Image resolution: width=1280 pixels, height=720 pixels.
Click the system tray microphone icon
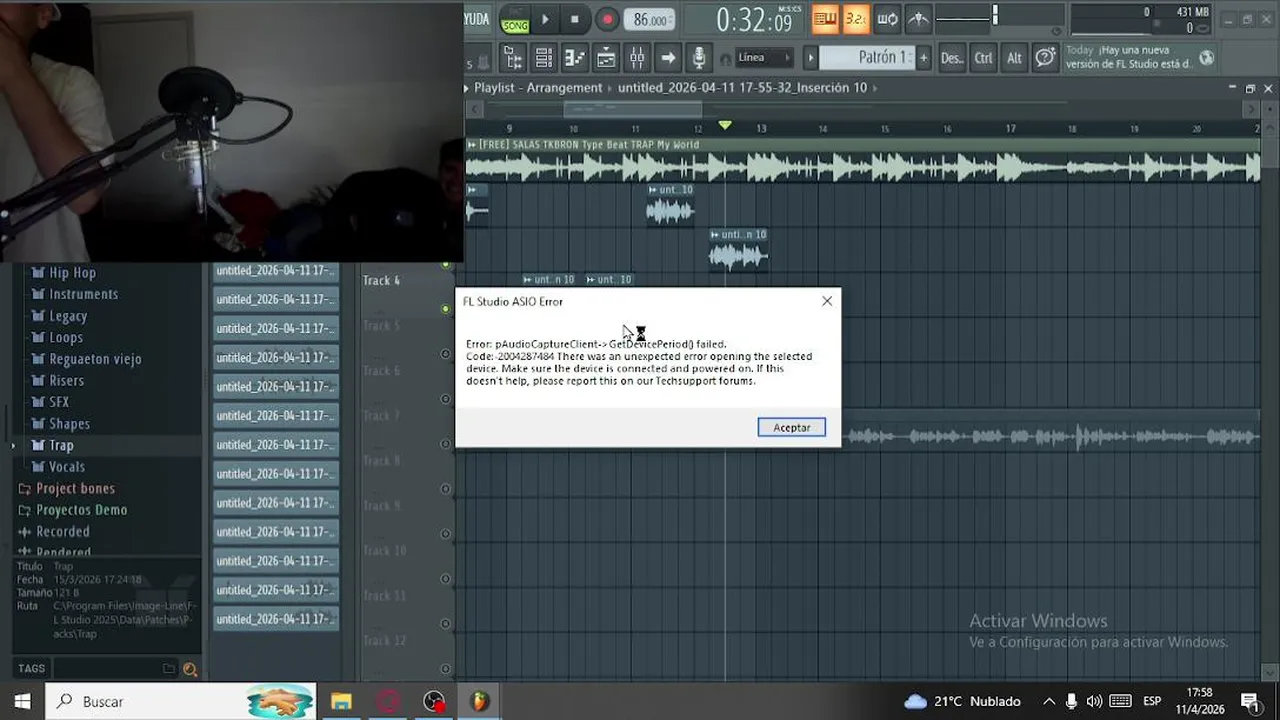[x=1072, y=701]
